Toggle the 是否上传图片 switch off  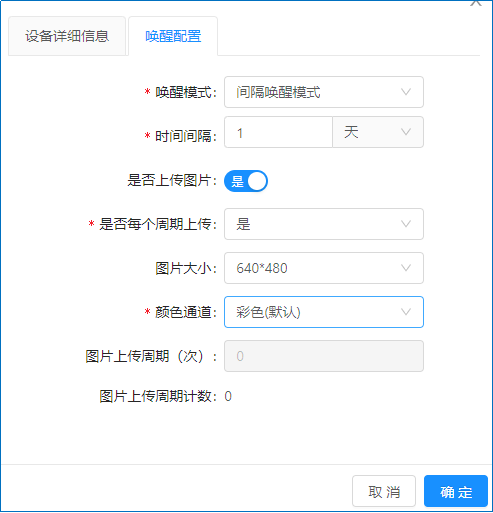click(246, 181)
